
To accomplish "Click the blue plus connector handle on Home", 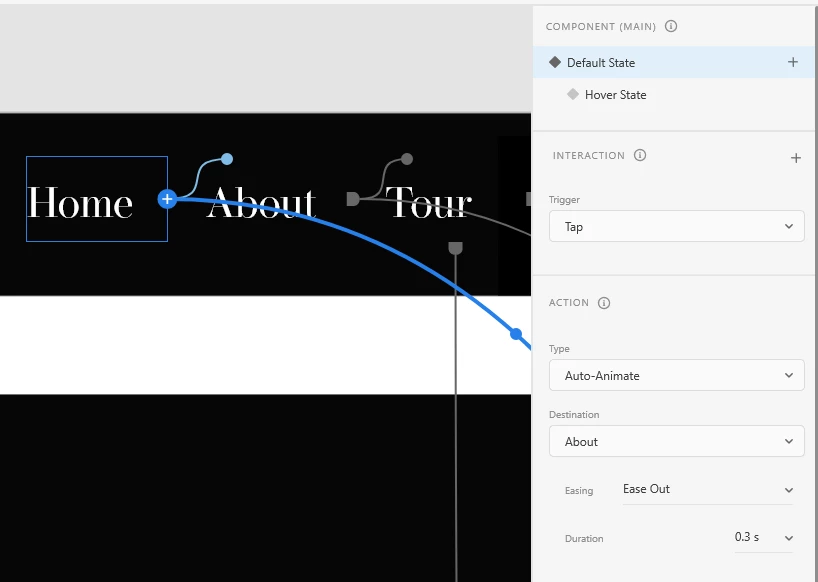I will tap(167, 199).
